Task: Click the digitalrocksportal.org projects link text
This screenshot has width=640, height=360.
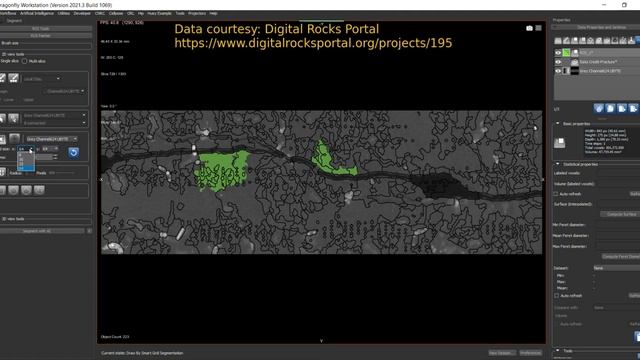Action: pyautogui.click(x=313, y=43)
